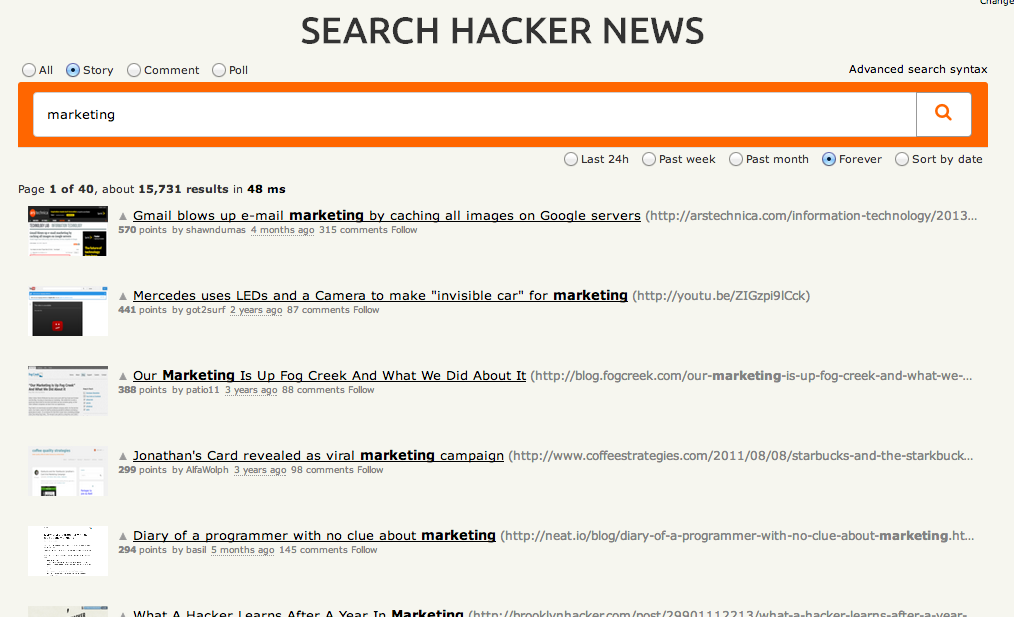Enable Sort by date option
The height and width of the screenshot is (617, 1014).
[902, 159]
